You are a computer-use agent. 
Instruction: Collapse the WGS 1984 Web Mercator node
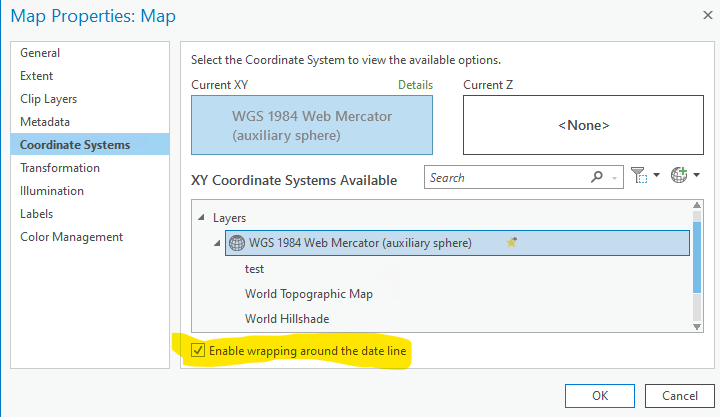tap(218, 243)
